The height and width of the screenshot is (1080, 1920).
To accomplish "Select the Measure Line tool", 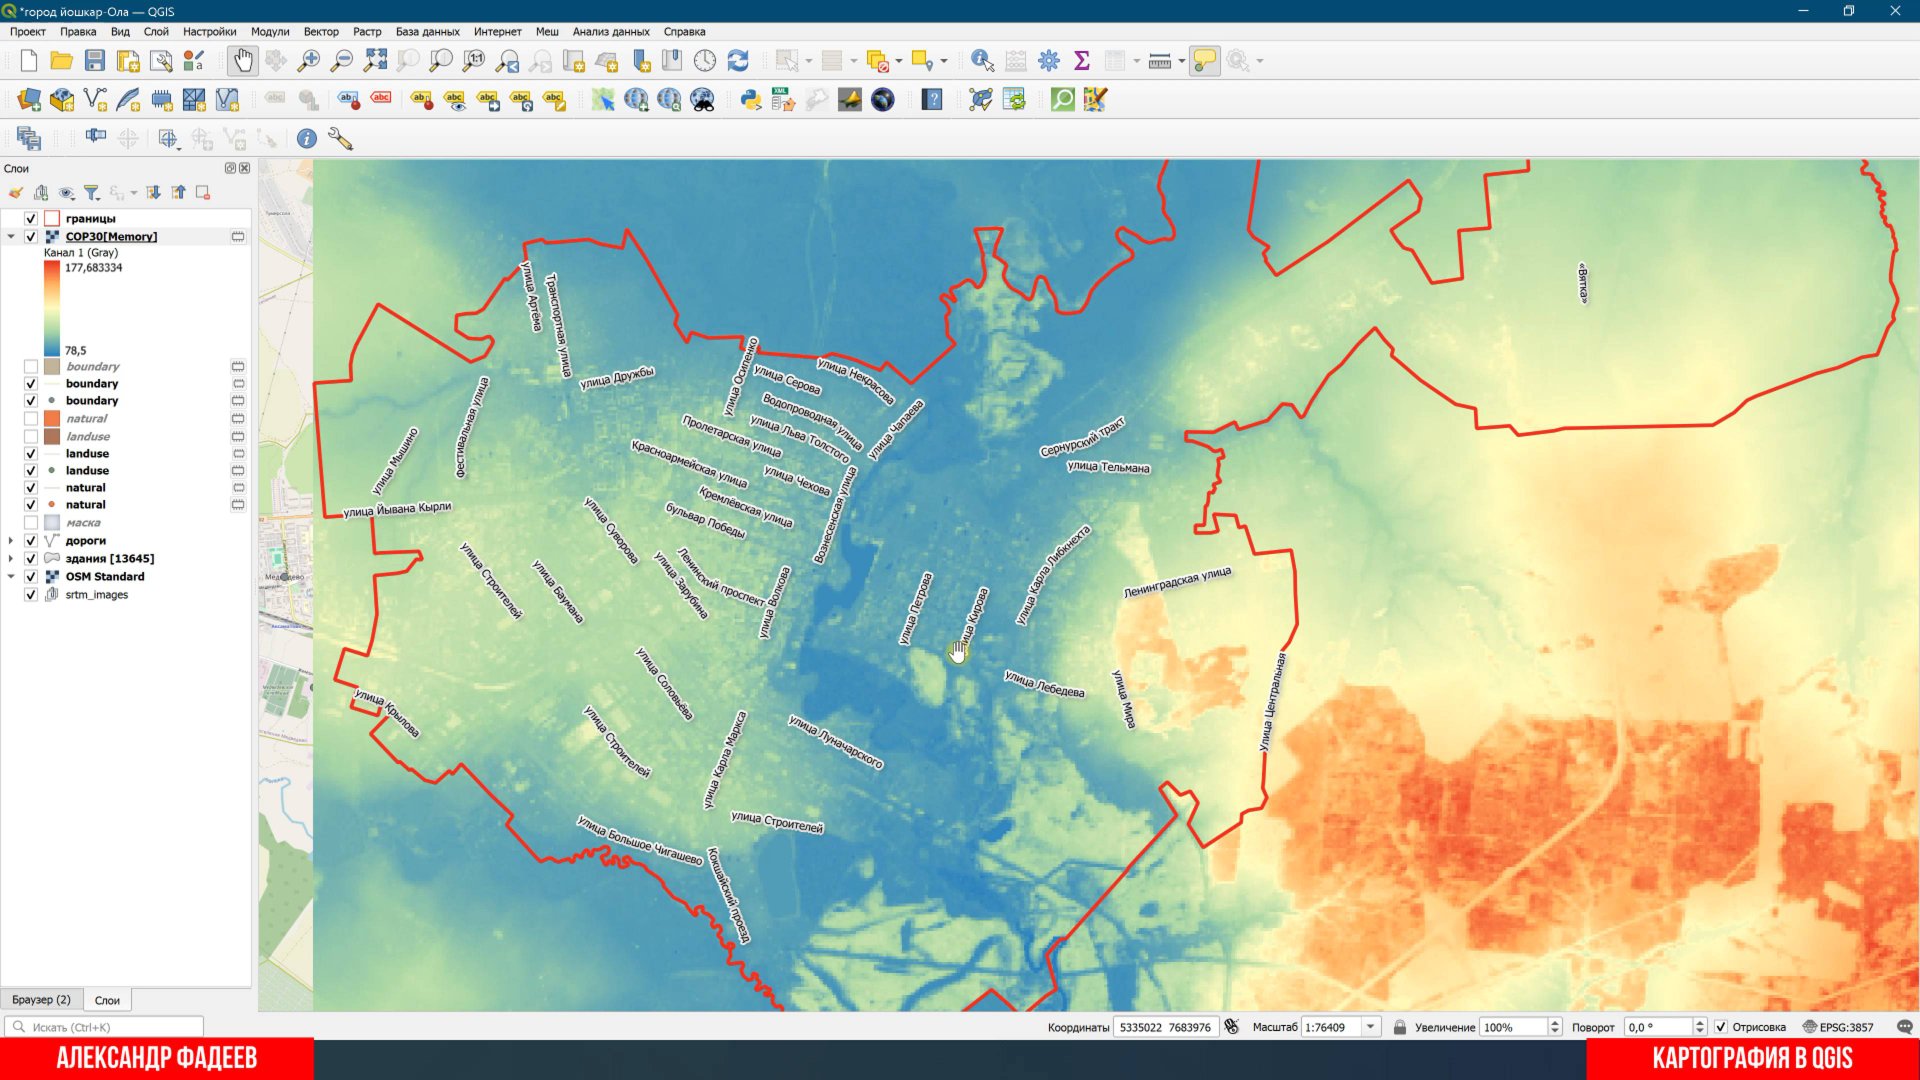I will [1158, 61].
